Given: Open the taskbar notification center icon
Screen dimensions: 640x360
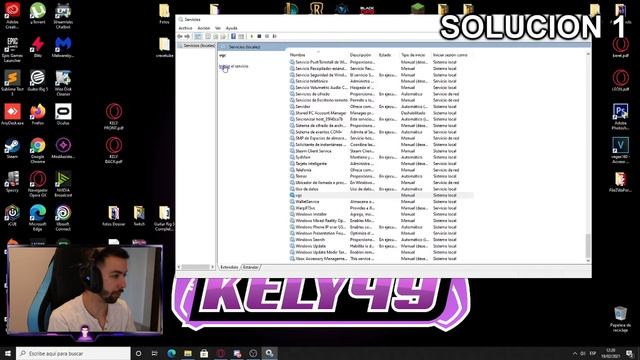Looking at the screenshot, I should tap(630, 353).
